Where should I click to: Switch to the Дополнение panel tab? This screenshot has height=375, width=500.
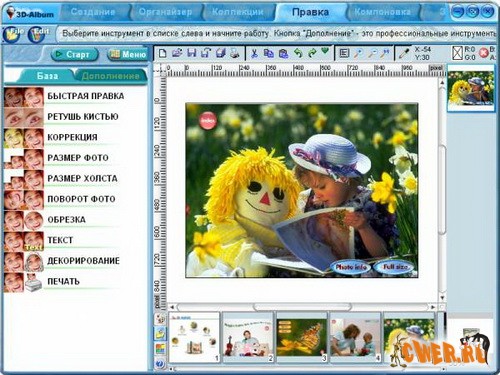(111, 76)
